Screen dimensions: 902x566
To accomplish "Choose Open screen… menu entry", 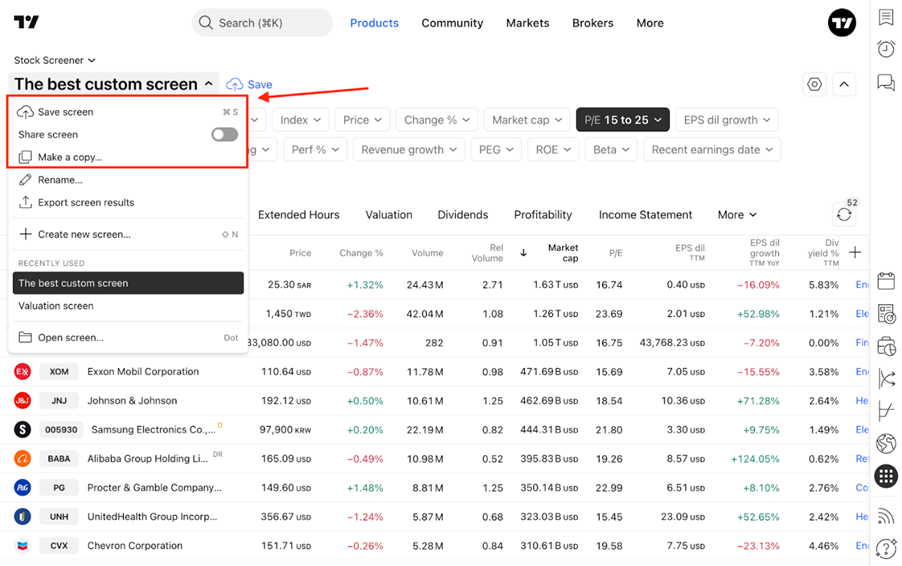I will 128,338.
